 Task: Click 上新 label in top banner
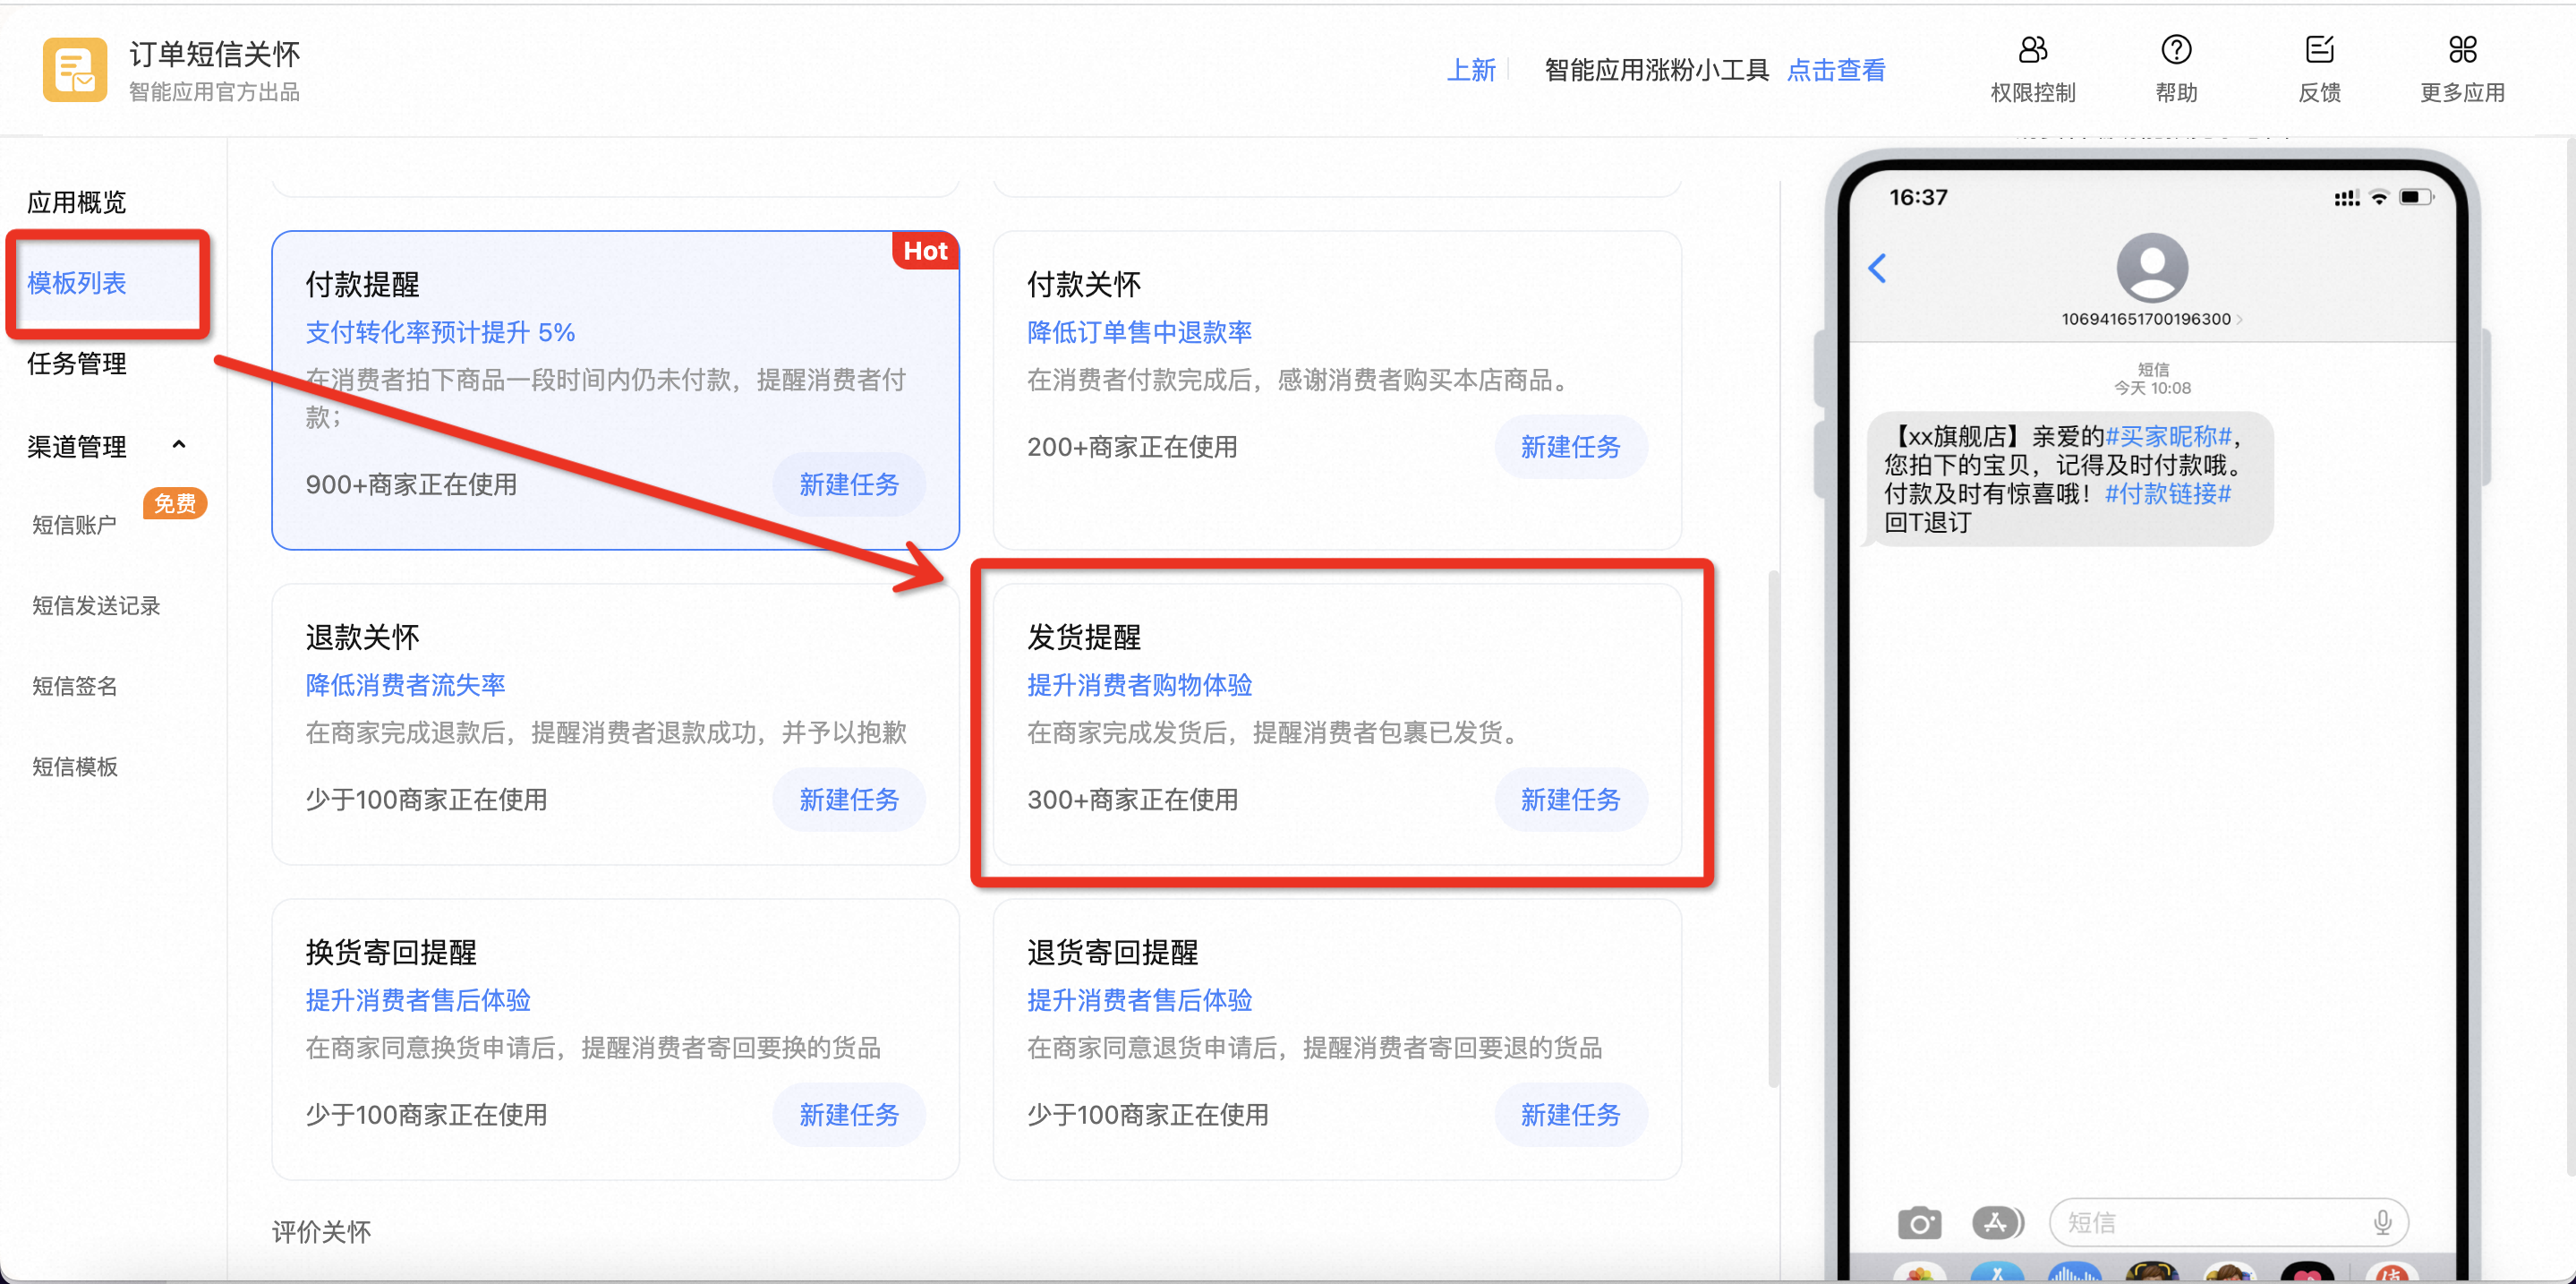click(x=1471, y=70)
